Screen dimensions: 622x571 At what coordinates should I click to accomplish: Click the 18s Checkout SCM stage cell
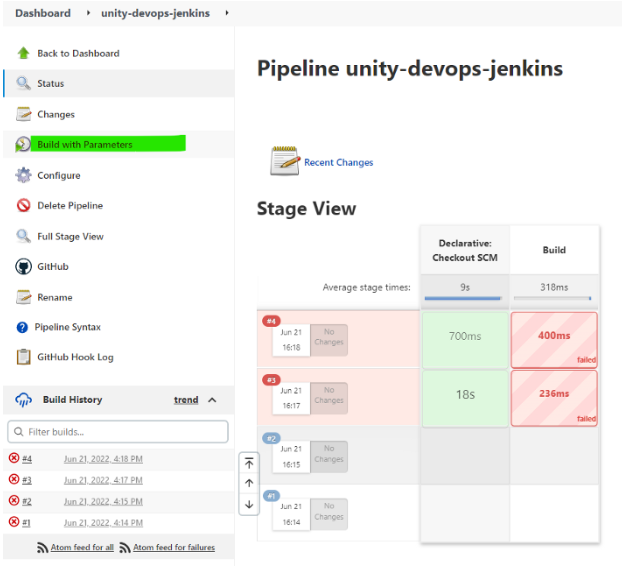[x=465, y=398]
